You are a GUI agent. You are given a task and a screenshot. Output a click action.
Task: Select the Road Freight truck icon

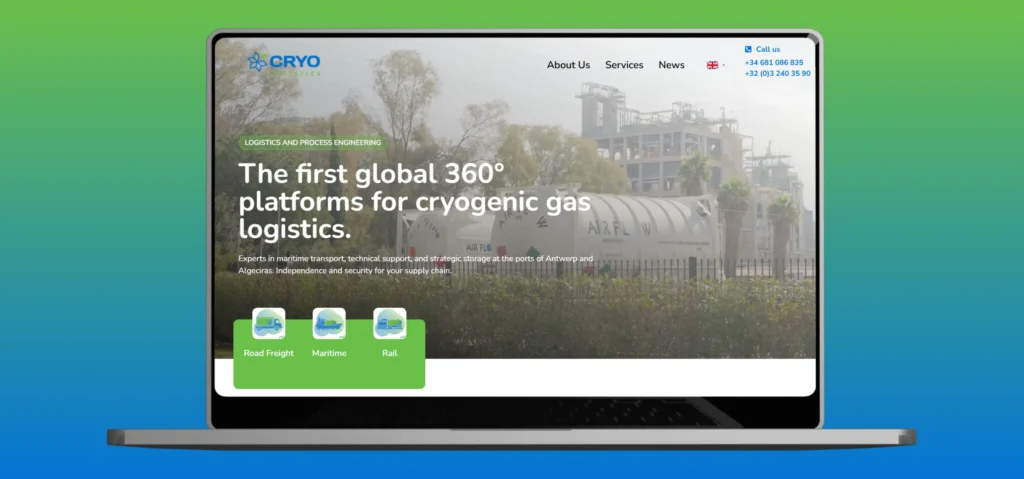(x=268, y=323)
